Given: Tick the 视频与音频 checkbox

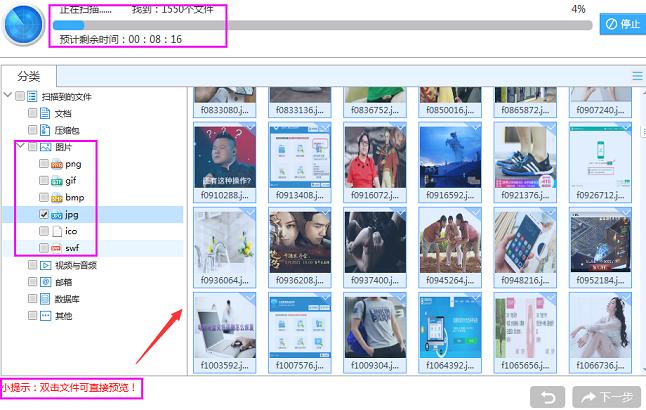Looking at the screenshot, I should point(33,265).
